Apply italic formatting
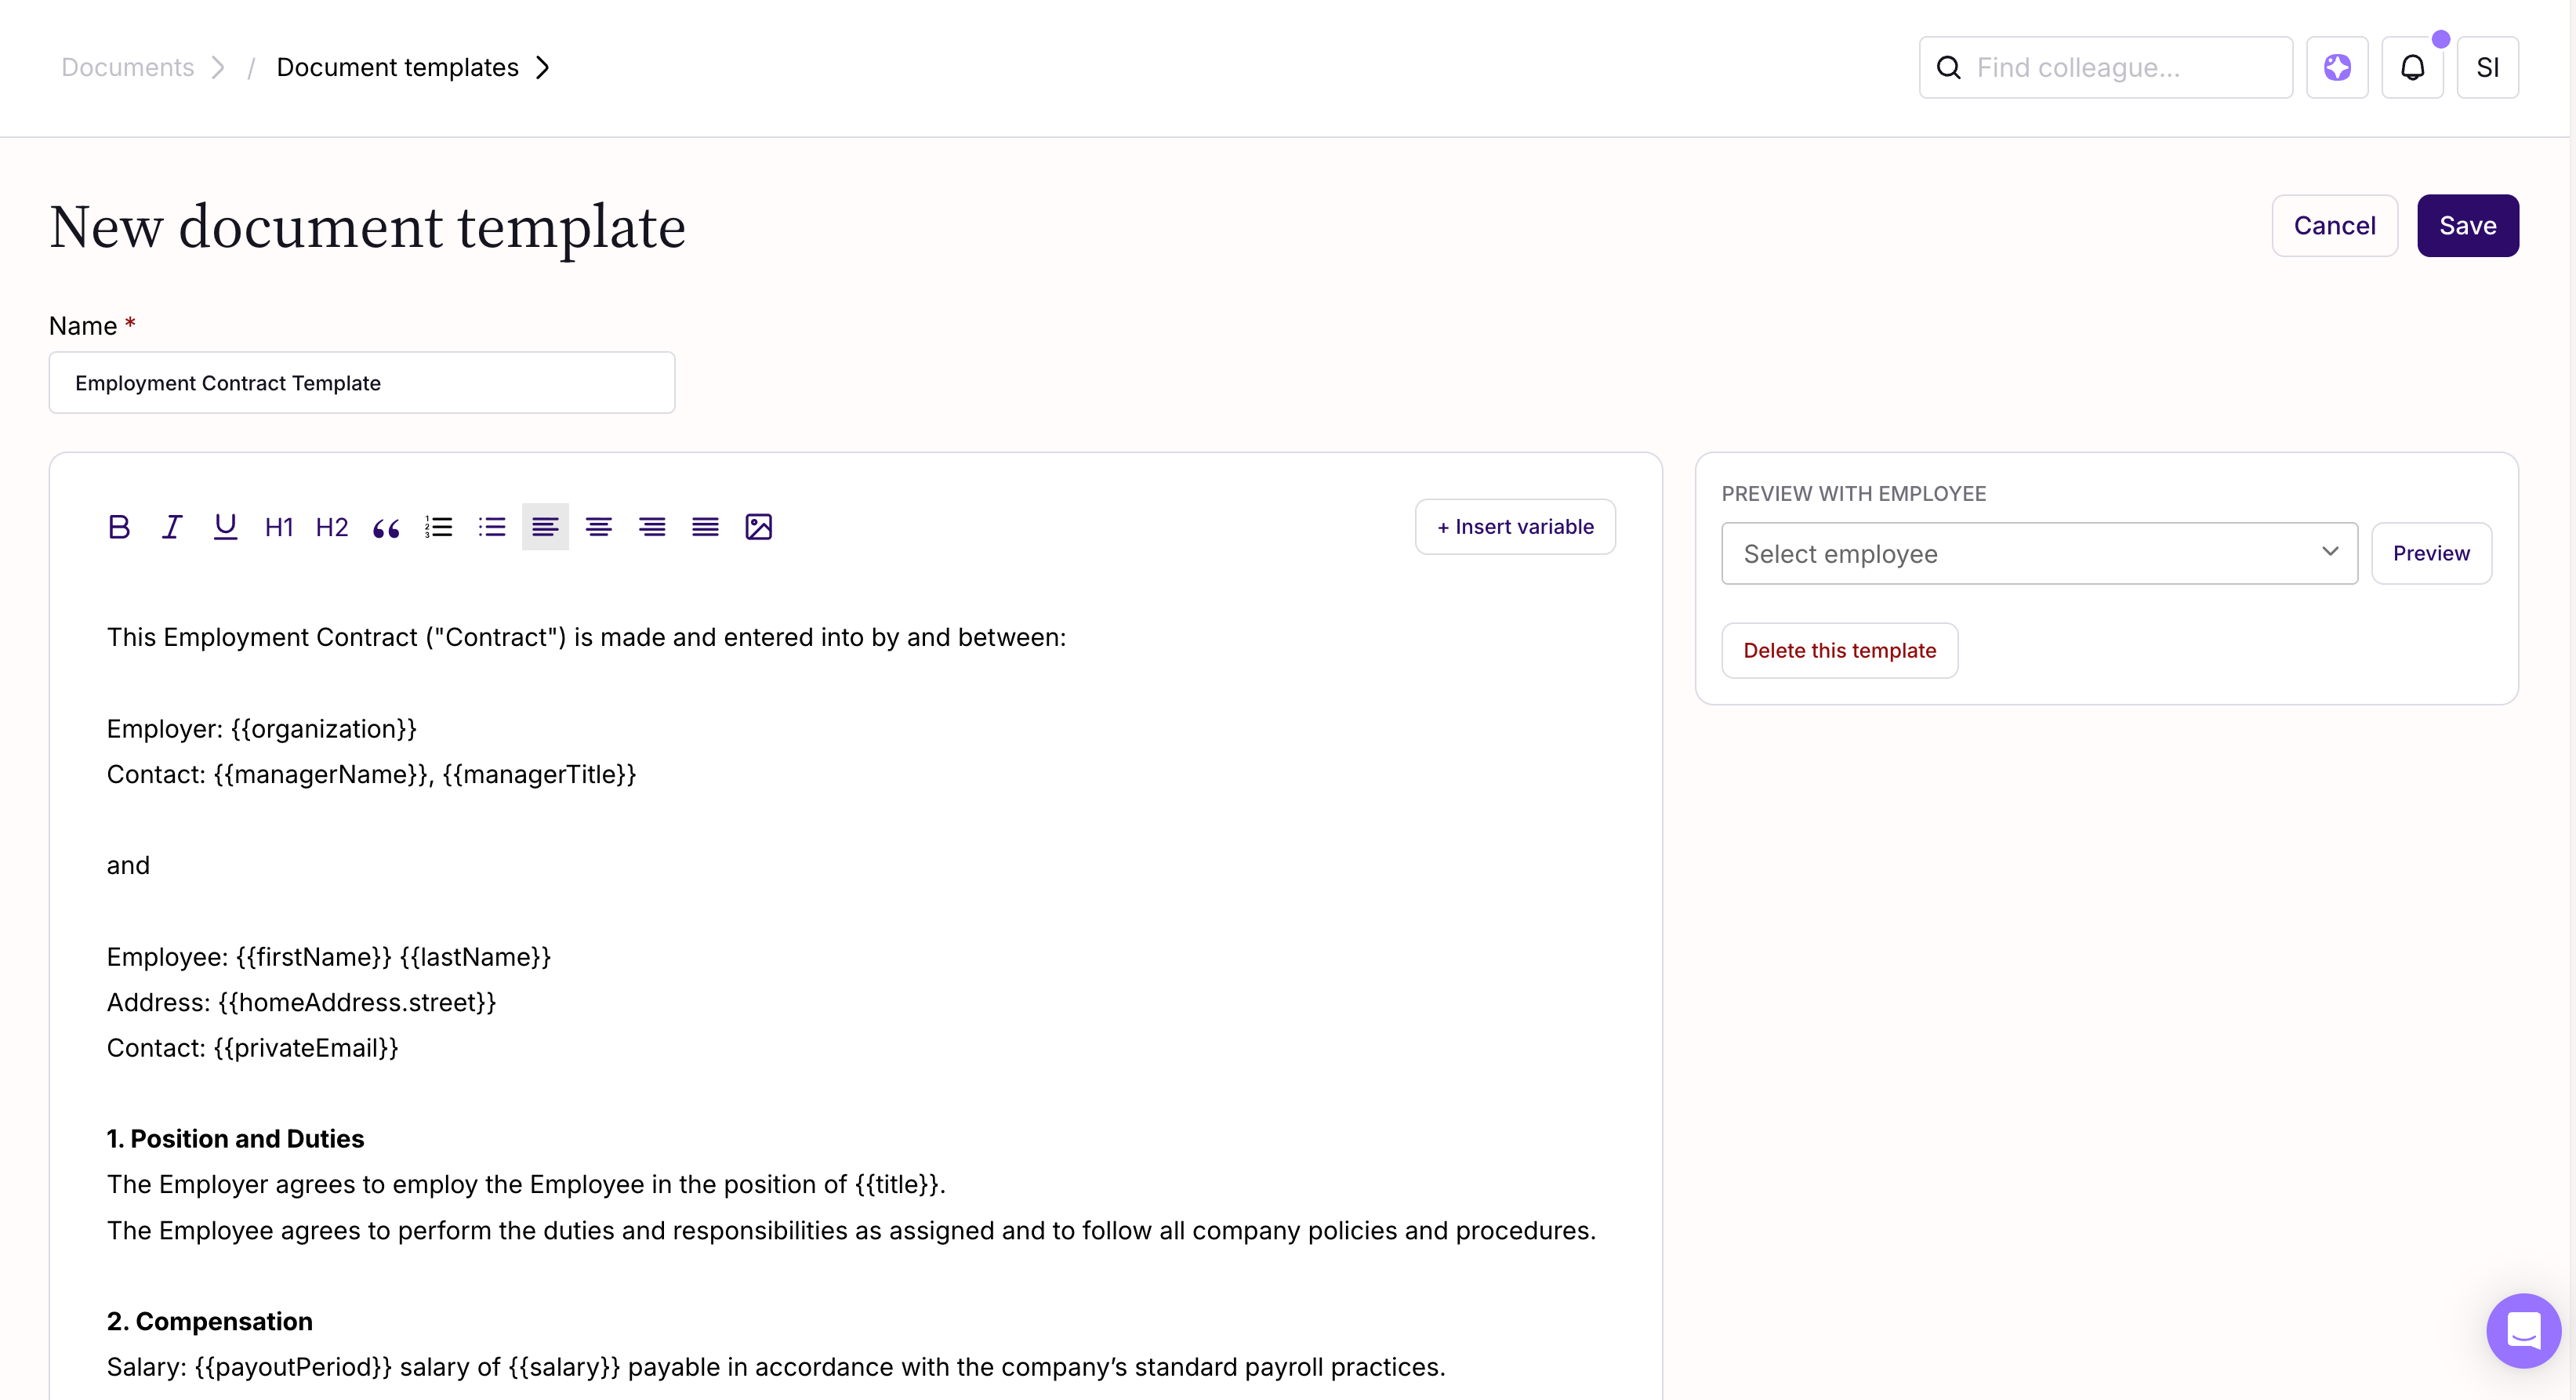 [172, 527]
